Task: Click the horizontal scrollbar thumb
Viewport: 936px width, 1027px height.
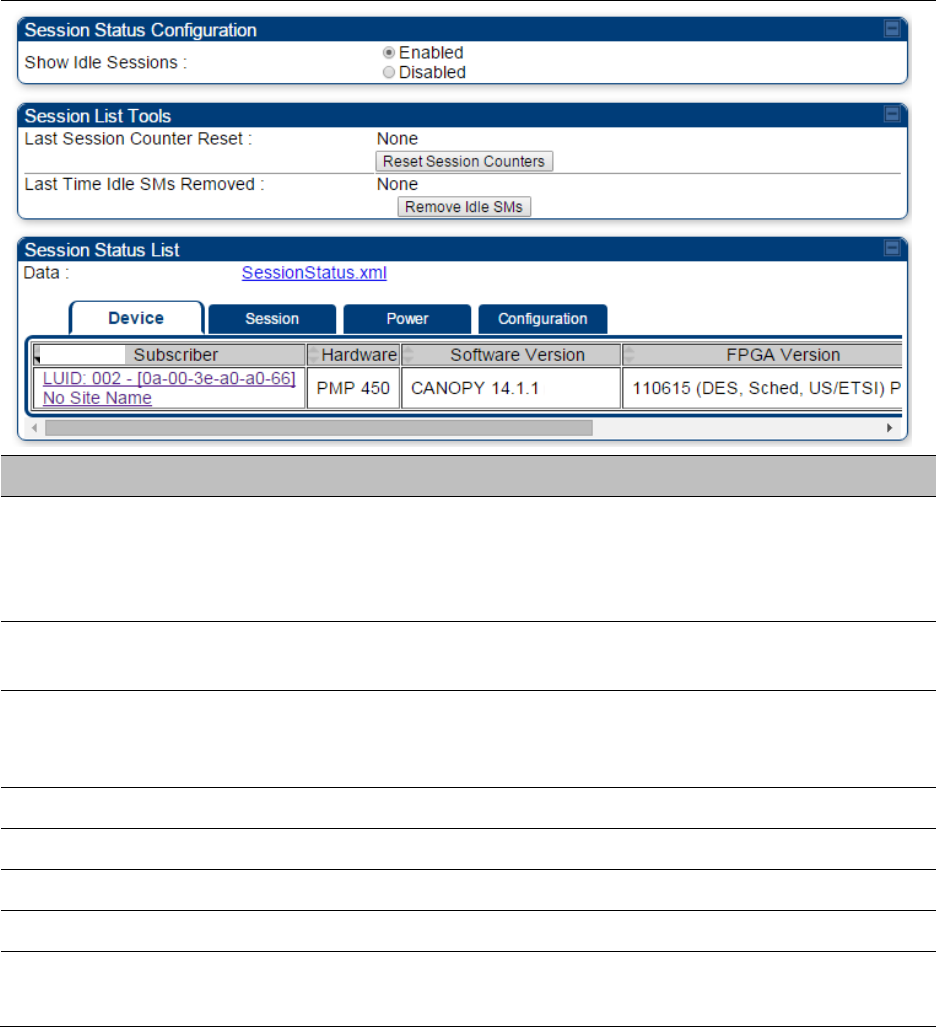Action: tap(319, 428)
